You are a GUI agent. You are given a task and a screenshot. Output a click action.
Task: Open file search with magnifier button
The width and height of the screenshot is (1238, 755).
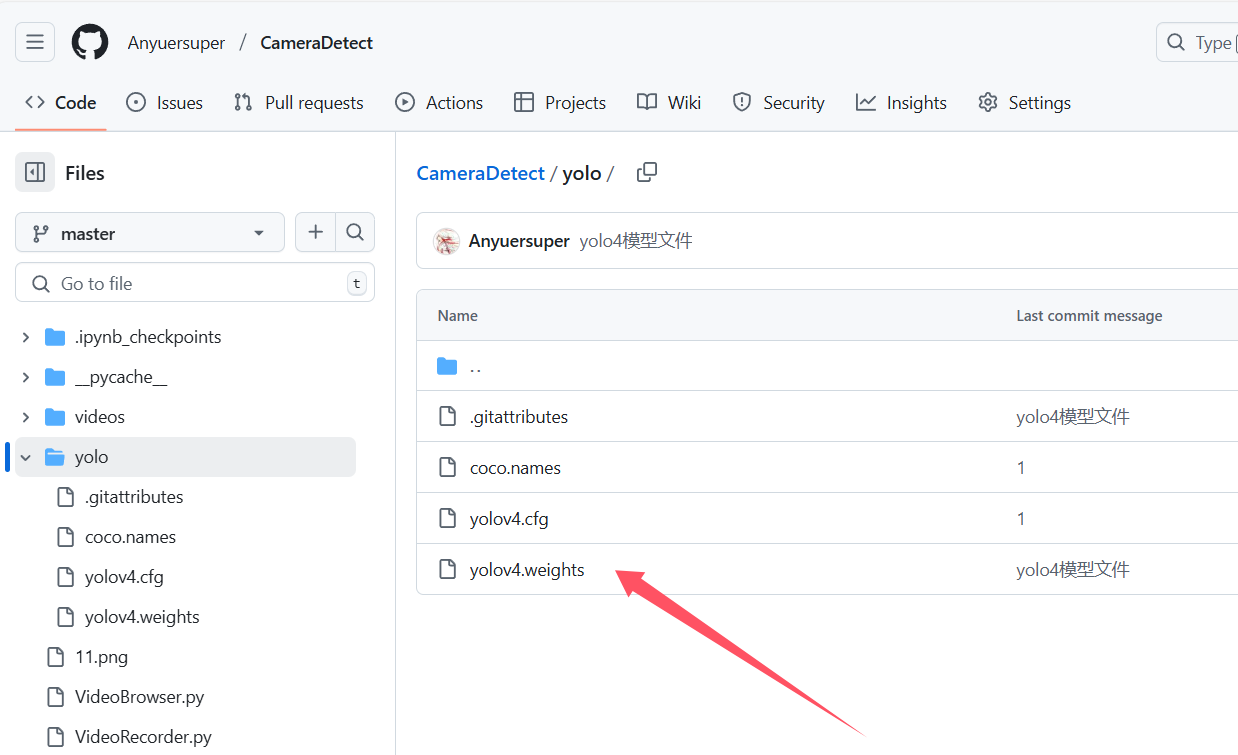click(x=354, y=232)
